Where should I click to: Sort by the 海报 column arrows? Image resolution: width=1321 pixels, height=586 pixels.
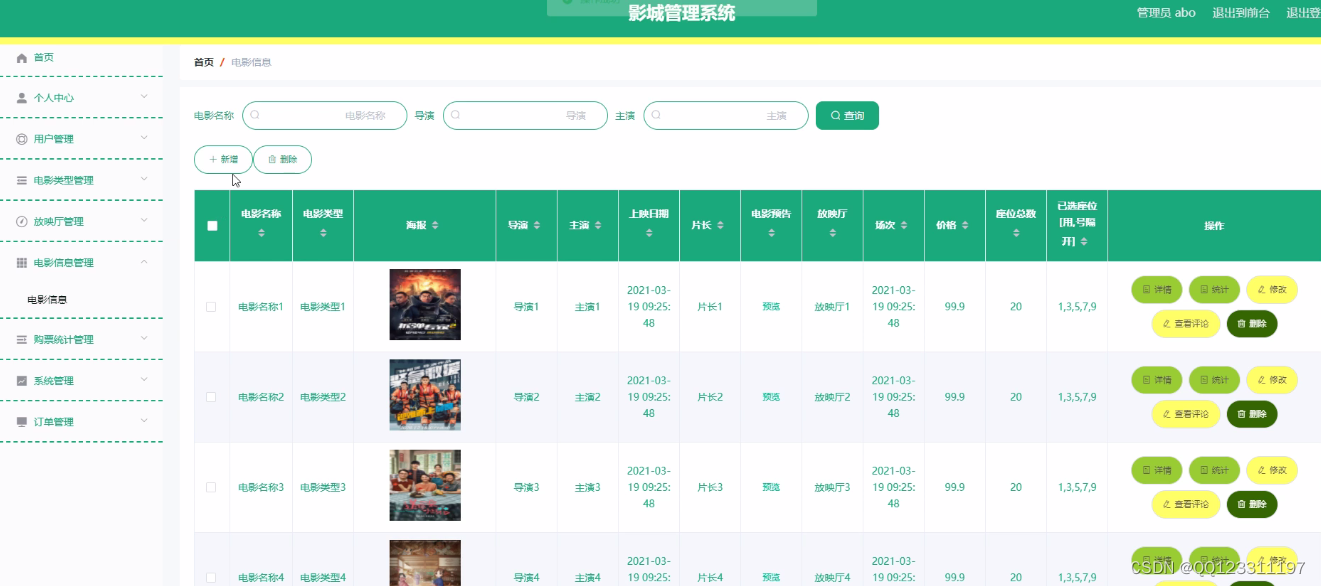click(435, 226)
